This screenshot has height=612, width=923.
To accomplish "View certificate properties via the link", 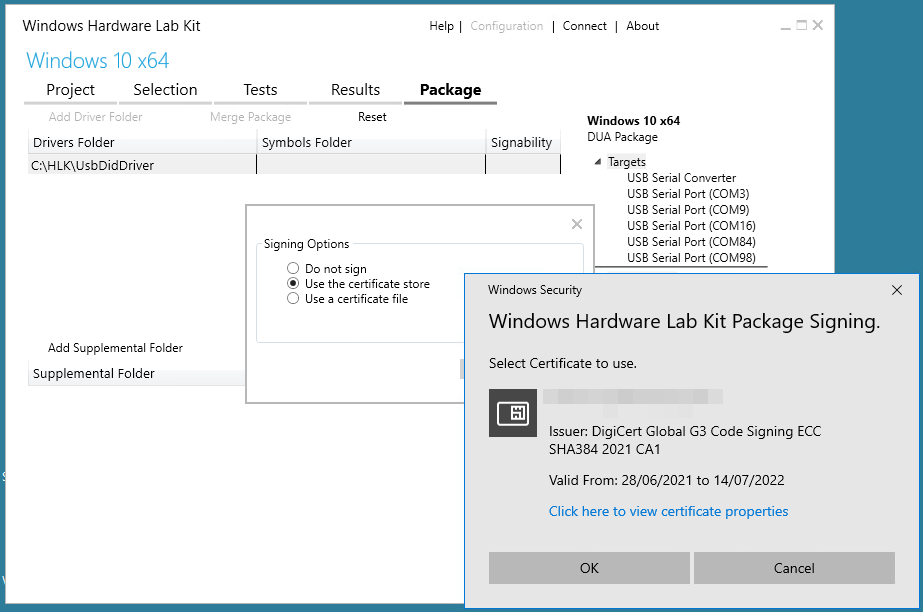I will [x=668, y=510].
